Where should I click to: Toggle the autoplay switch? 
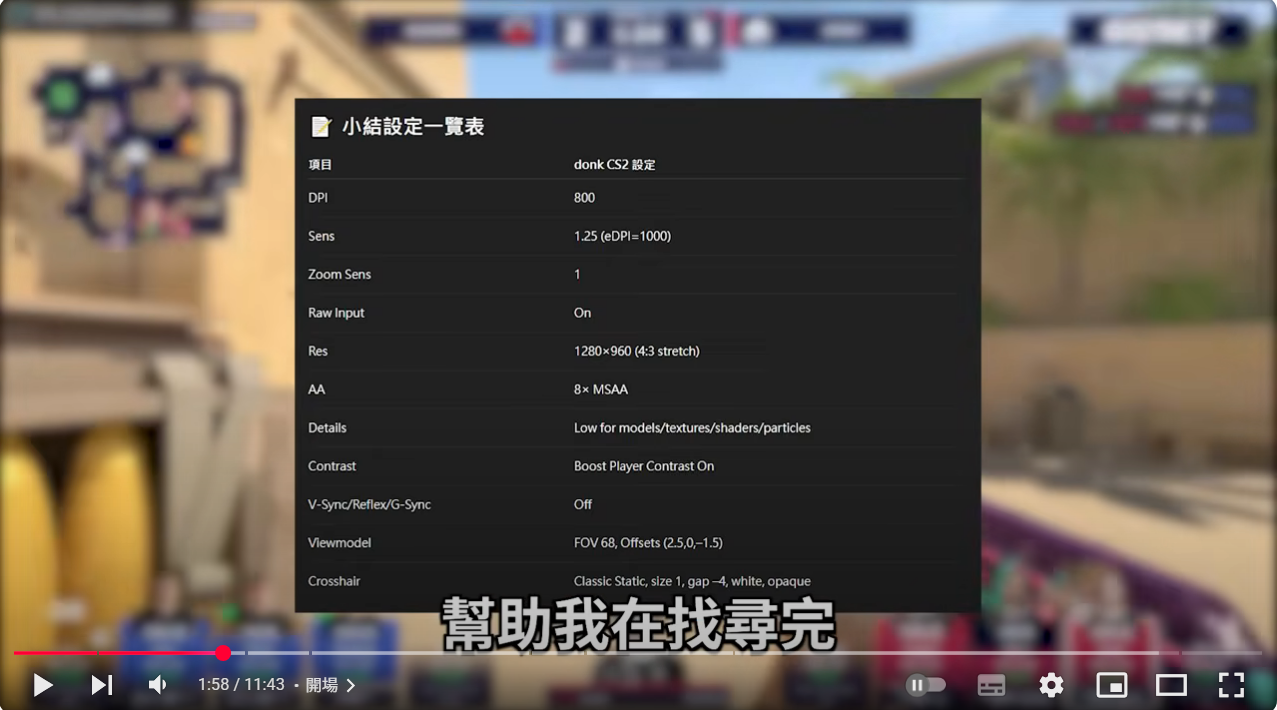click(x=926, y=685)
